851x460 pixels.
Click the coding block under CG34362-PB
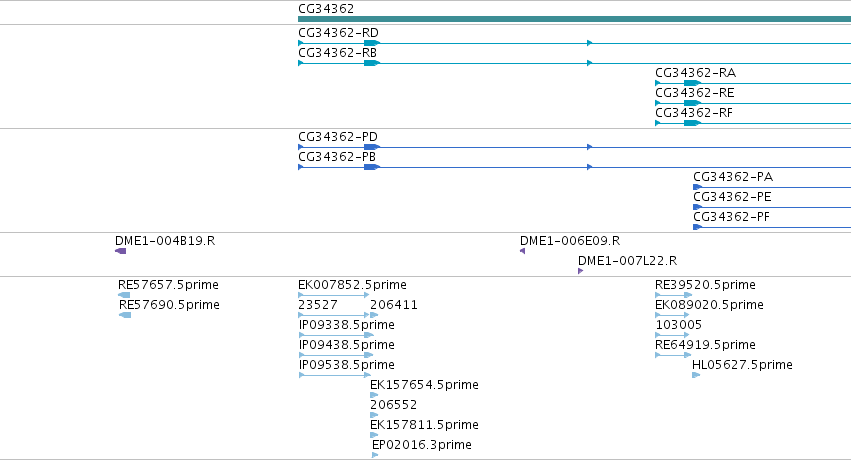pos(372,167)
